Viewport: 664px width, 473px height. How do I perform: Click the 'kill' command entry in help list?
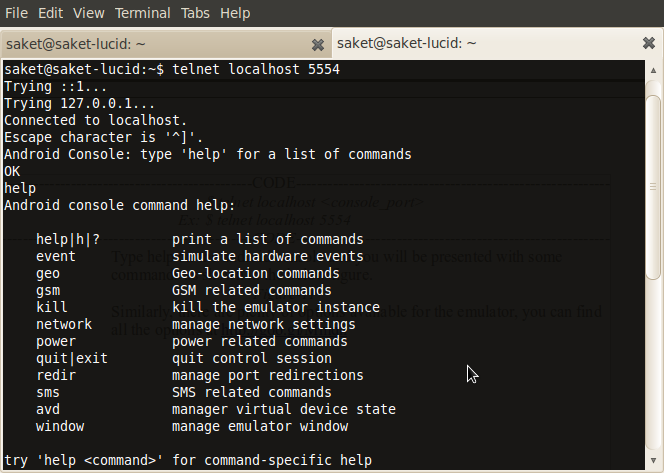point(52,307)
